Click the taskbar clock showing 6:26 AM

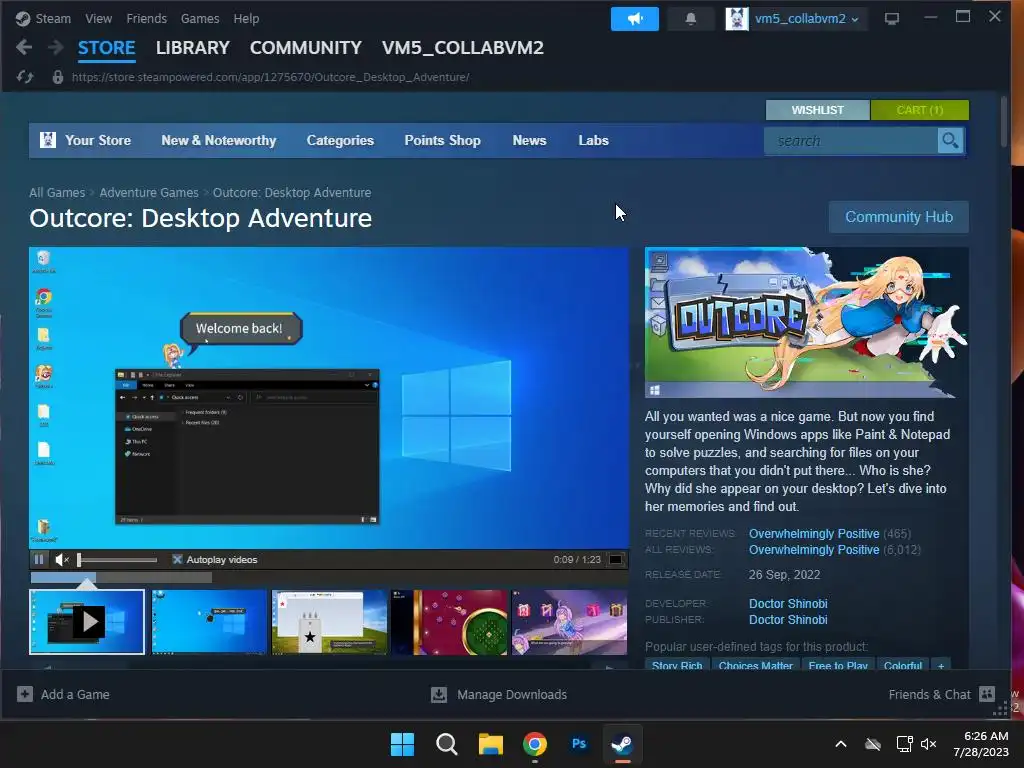tap(981, 744)
